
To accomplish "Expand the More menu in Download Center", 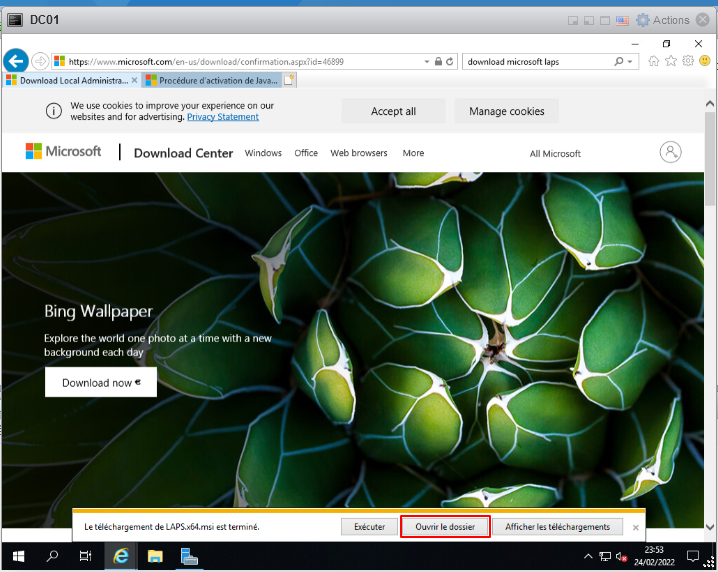I will click(x=413, y=153).
